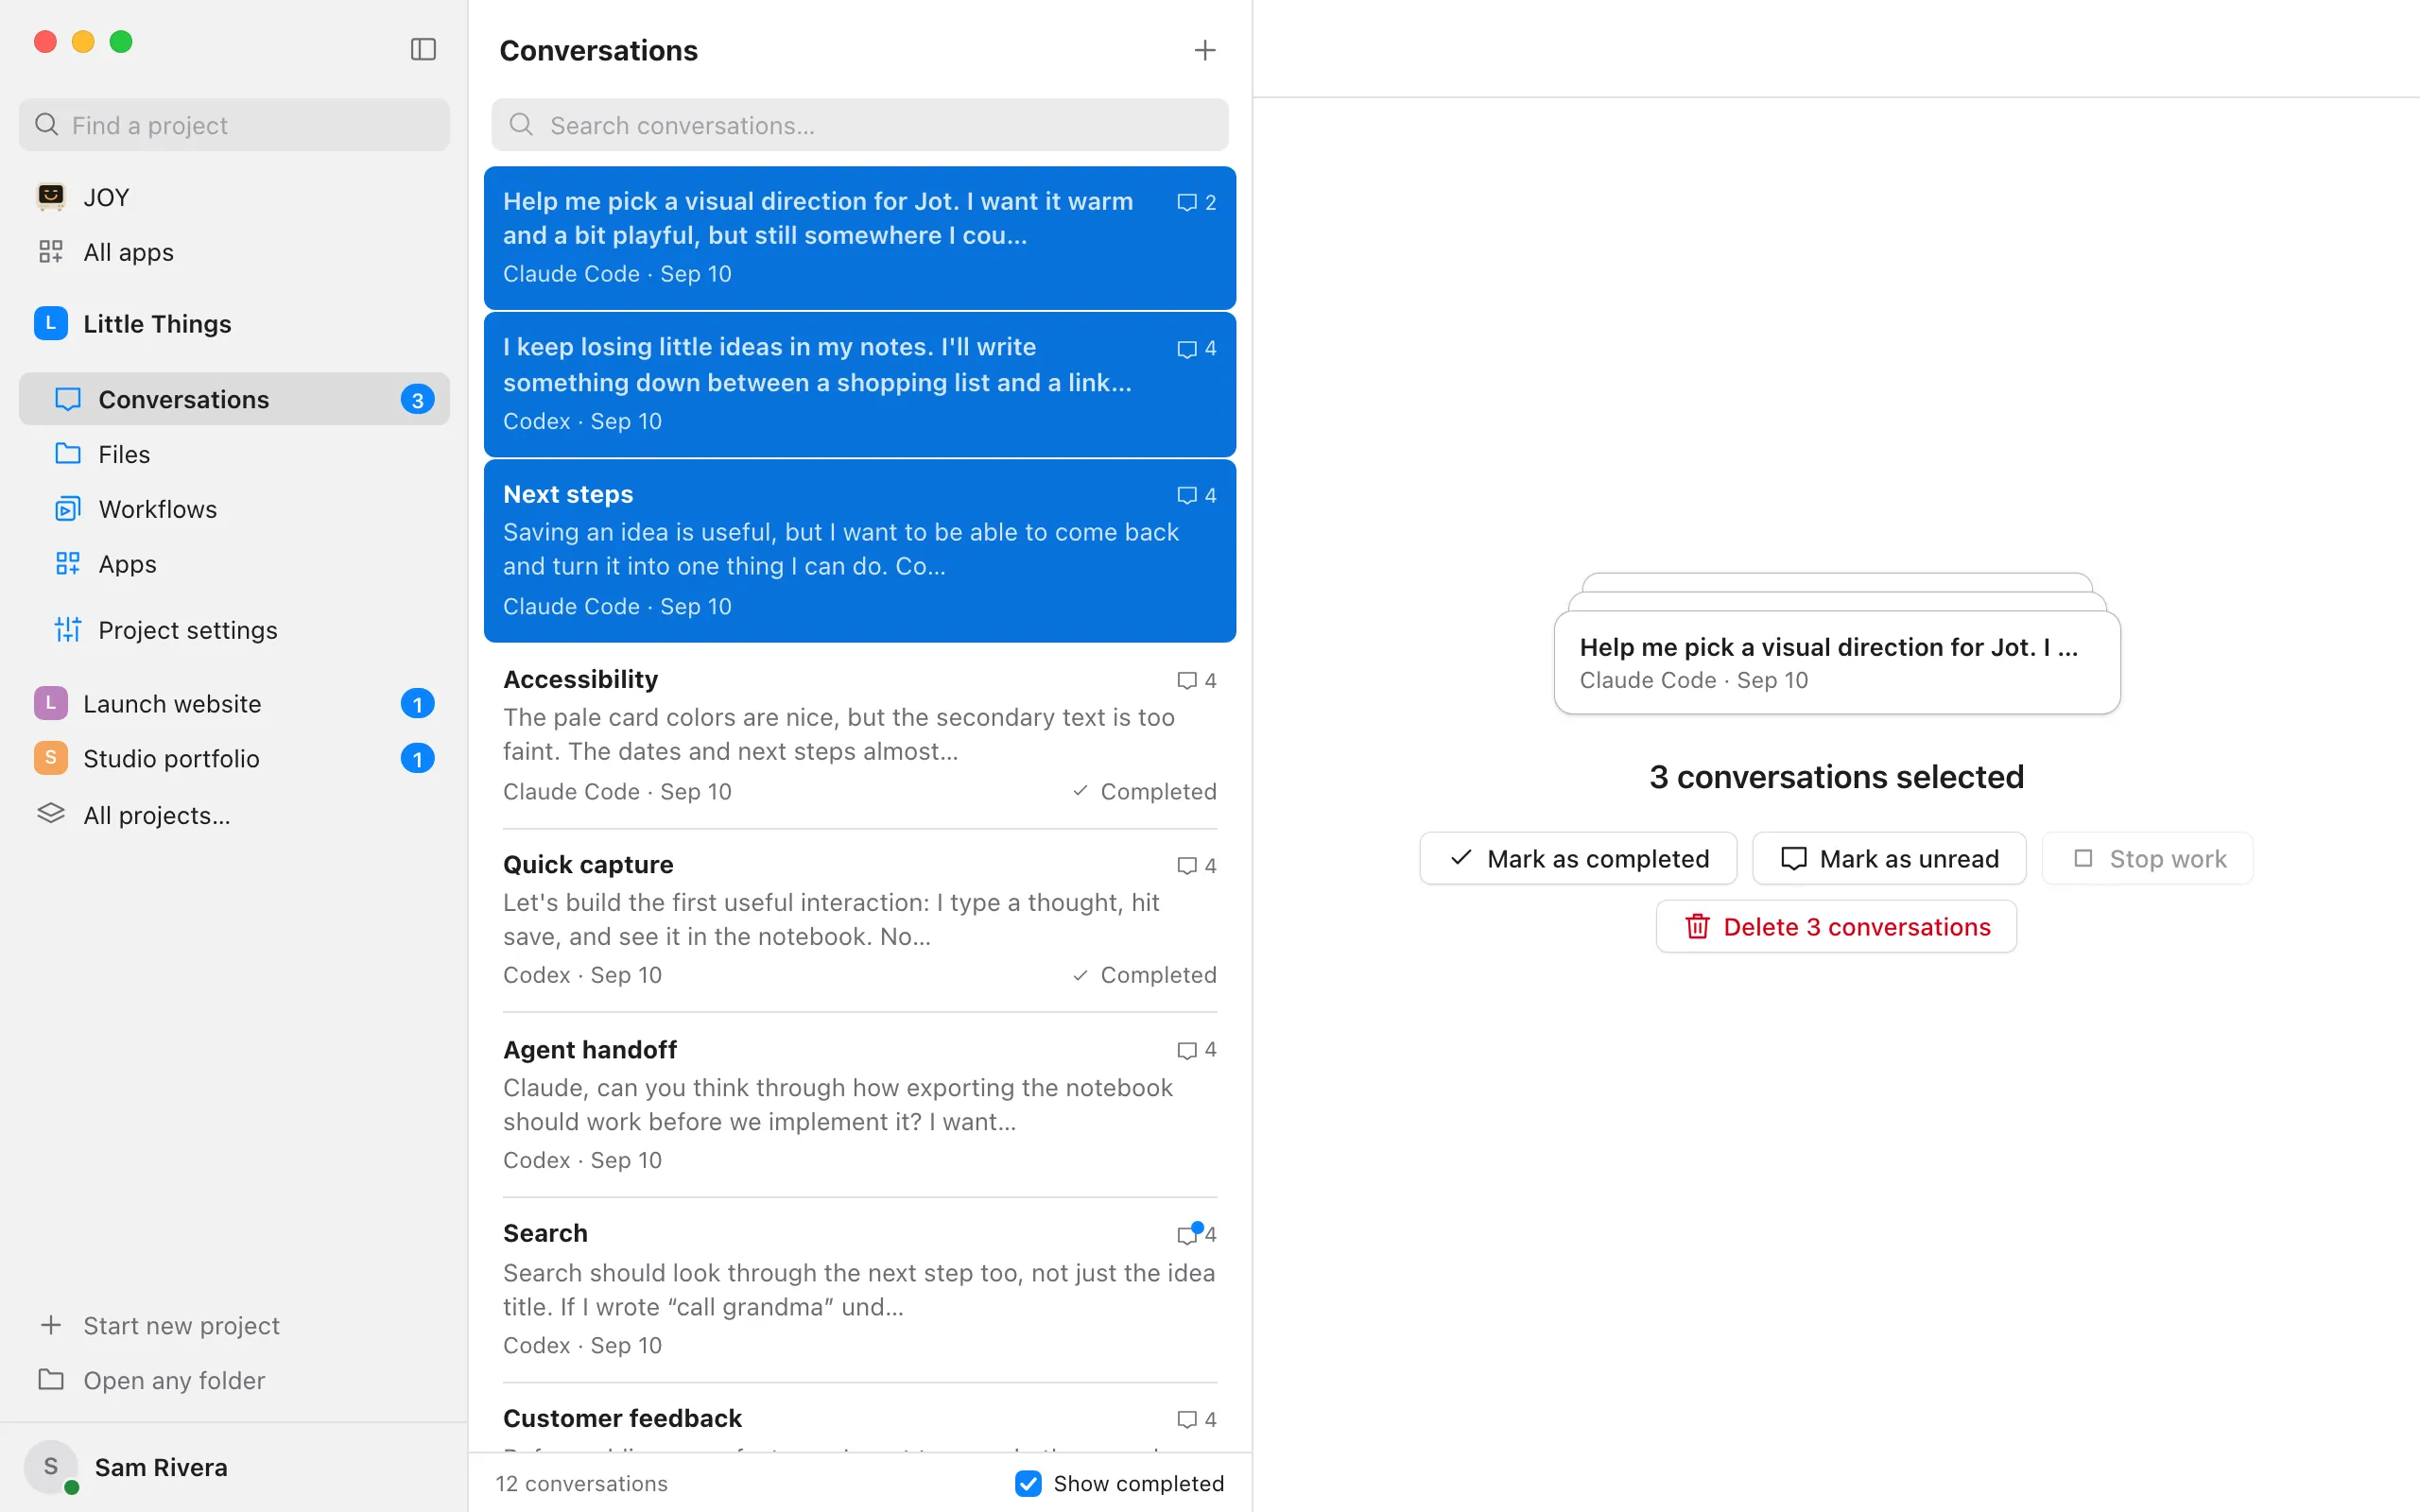The height and width of the screenshot is (1512, 2420).
Task: Click the Stop work button
Action: (x=2148, y=859)
